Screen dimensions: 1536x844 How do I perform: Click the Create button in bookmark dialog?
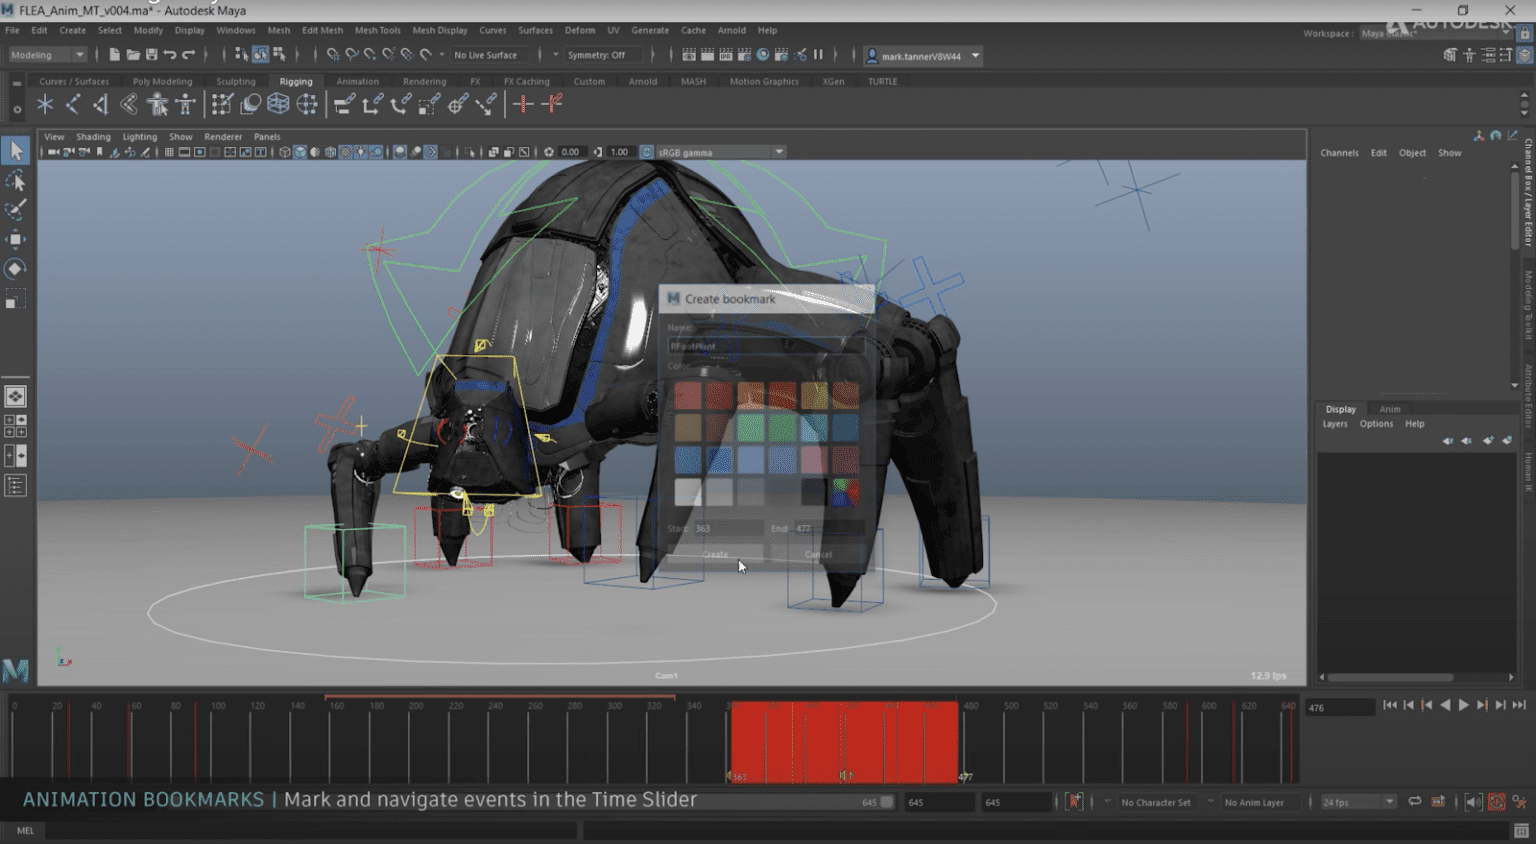click(x=714, y=553)
